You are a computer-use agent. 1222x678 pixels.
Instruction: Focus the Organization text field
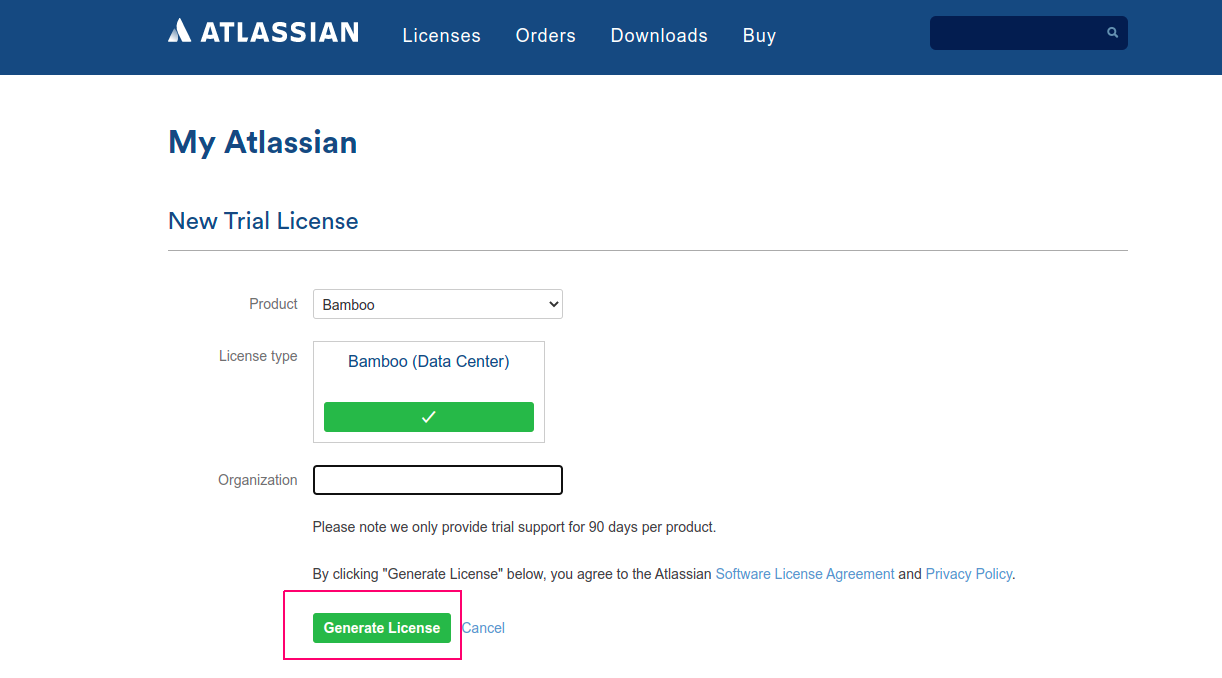438,480
